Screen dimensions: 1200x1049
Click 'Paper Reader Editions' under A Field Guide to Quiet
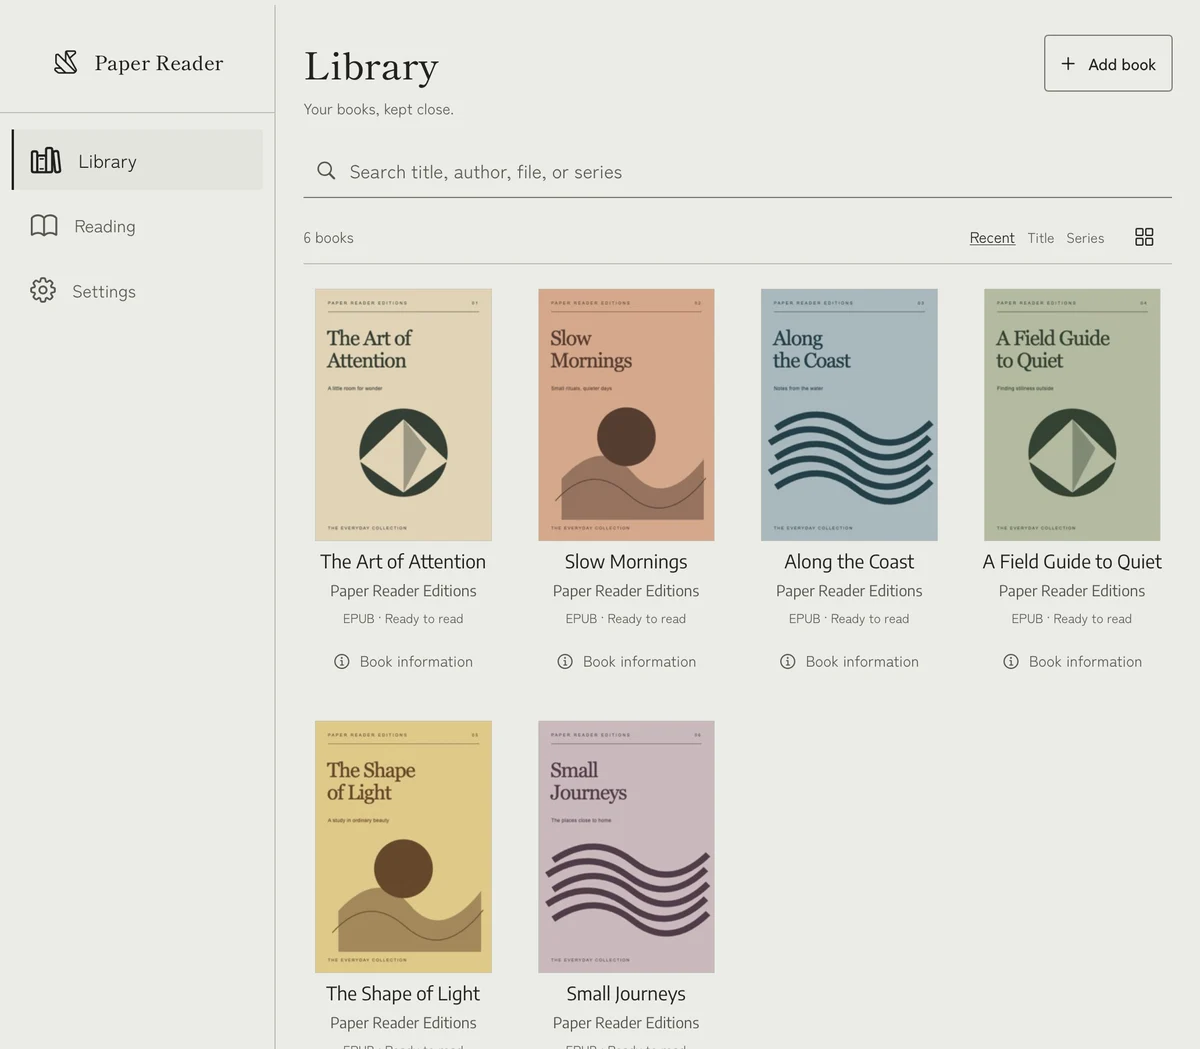pyautogui.click(x=1072, y=591)
